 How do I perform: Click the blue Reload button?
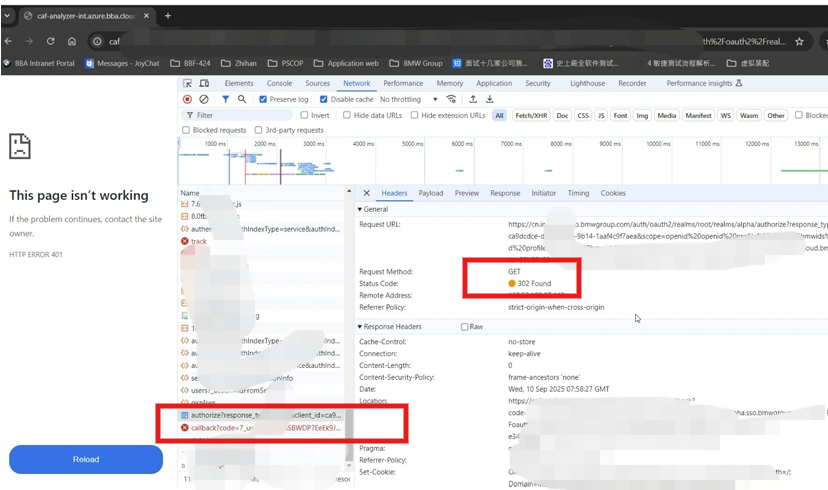86,459
